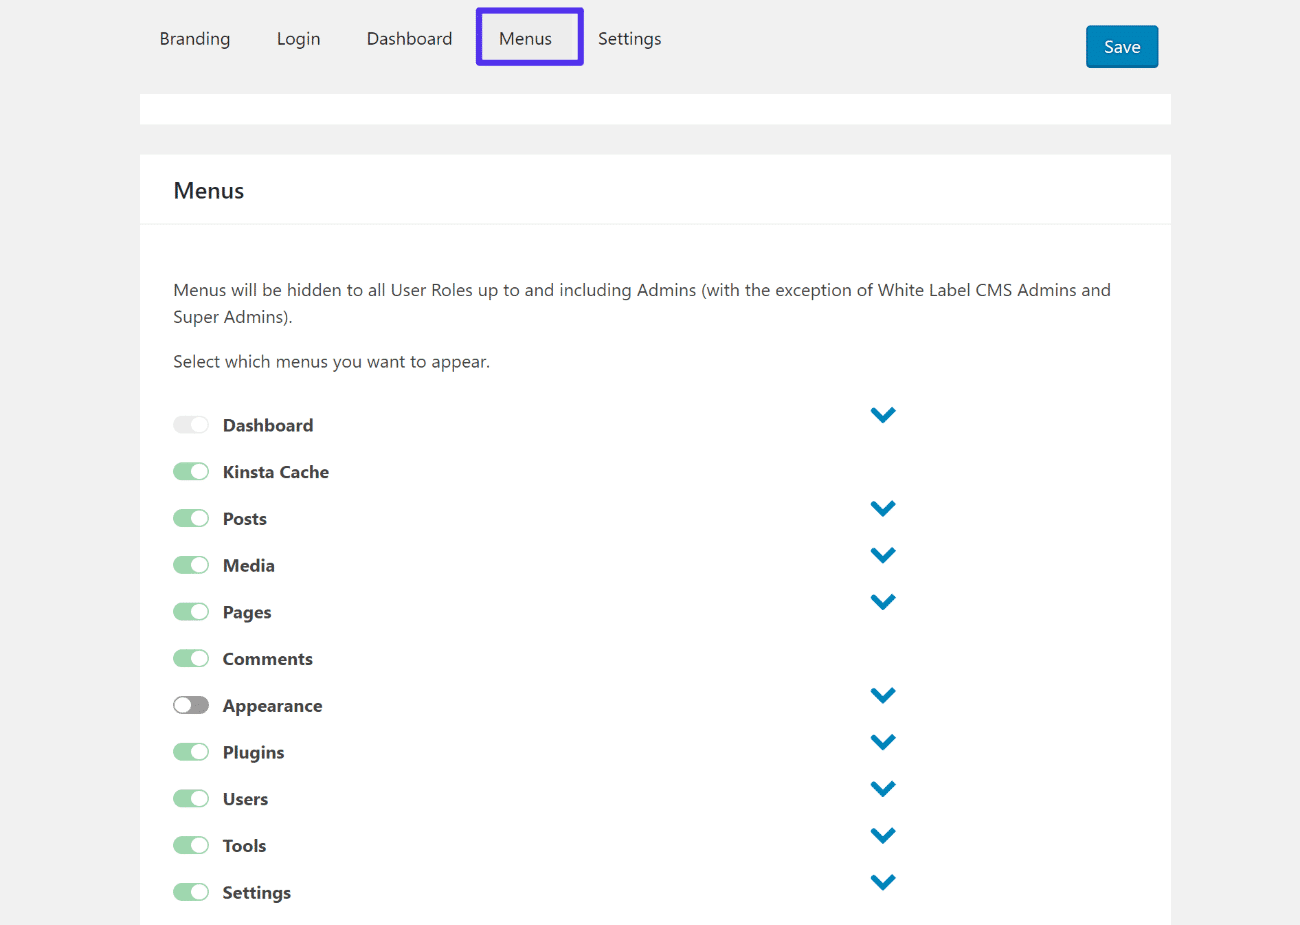Expand the Users submenu chevron

click(x=883, y=787)
